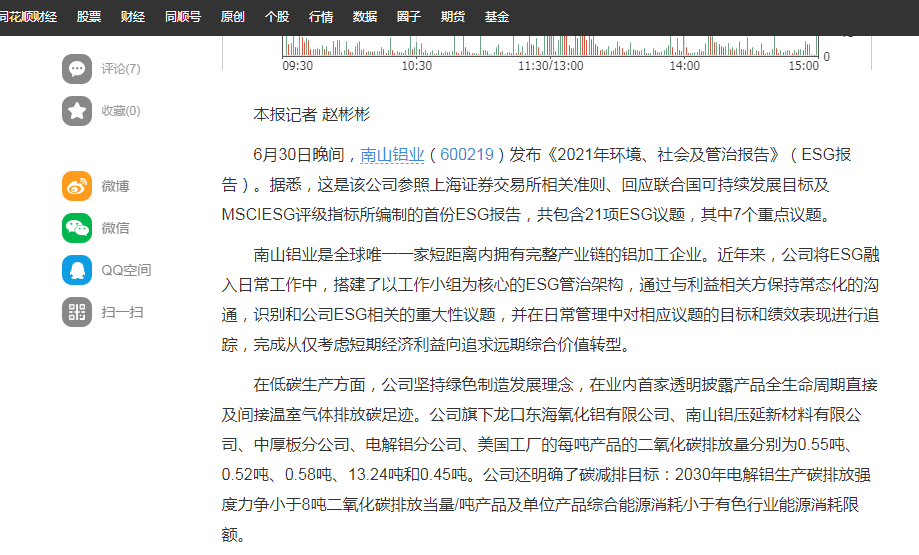This screenshot has width=919, height=555.
Task: Open the 财经 menu item
Action: tap(132, 17)
